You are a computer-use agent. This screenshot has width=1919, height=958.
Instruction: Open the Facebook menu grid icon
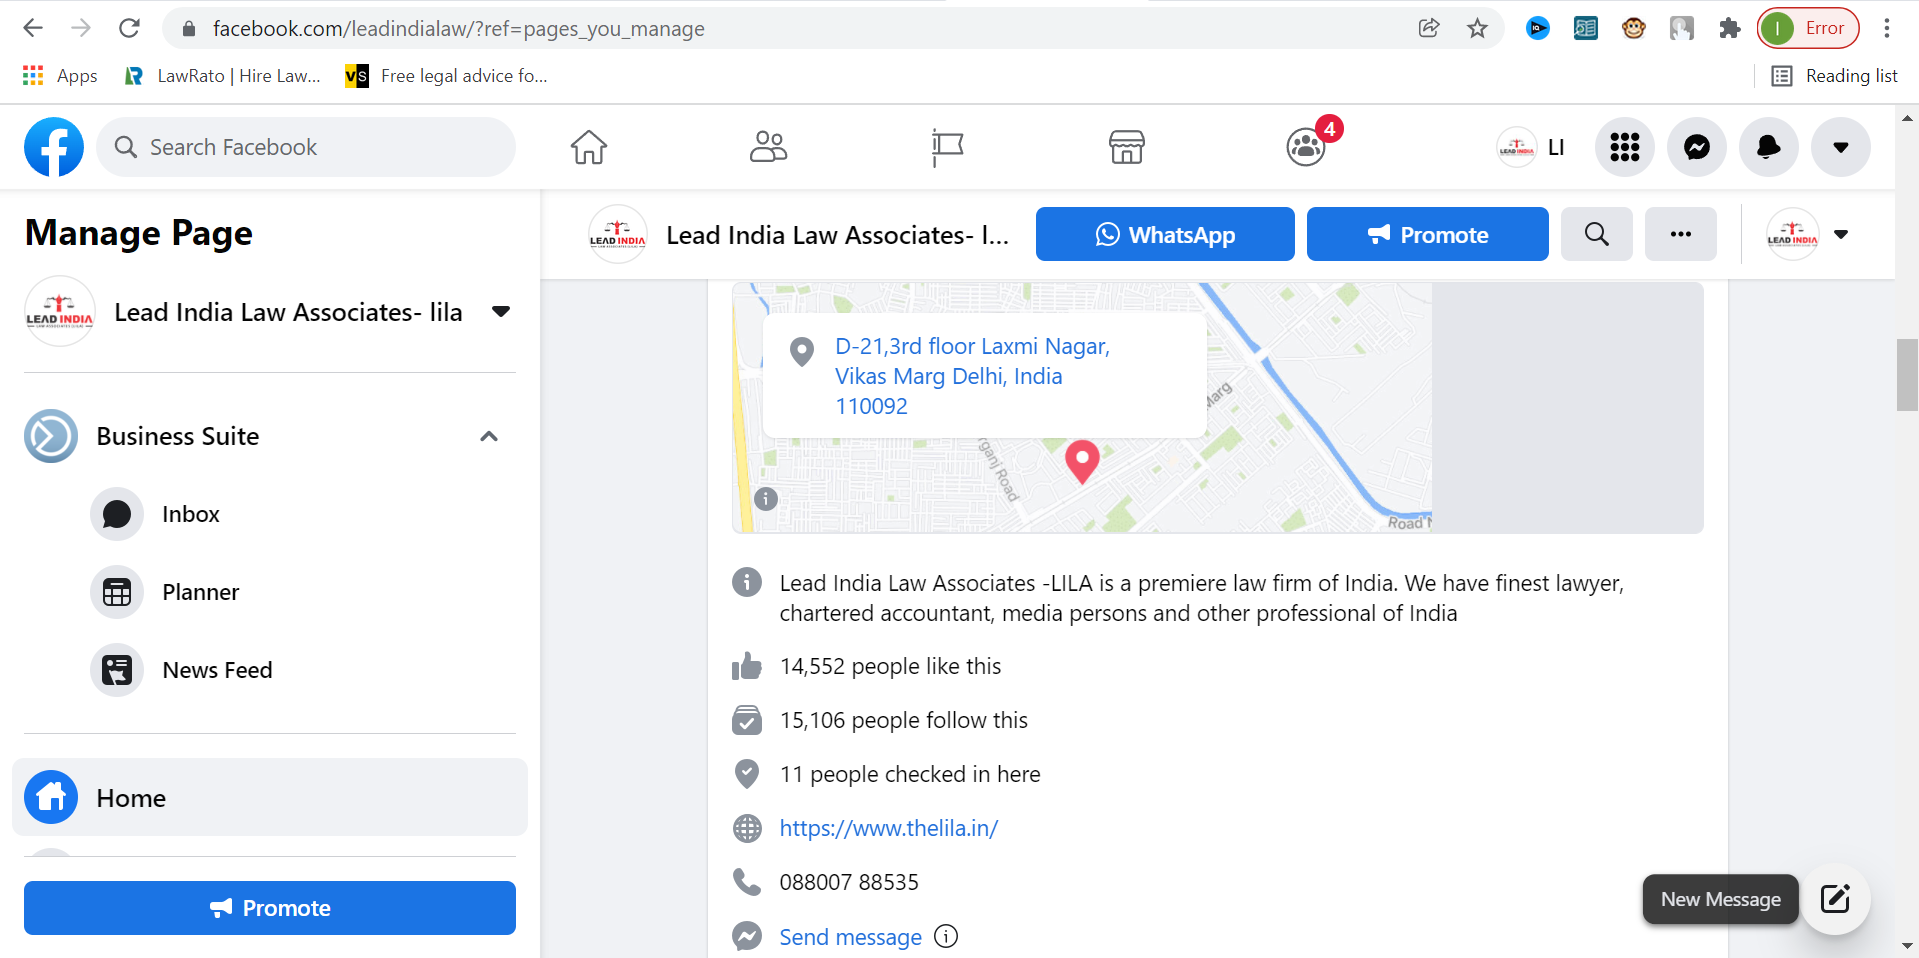1625,147
